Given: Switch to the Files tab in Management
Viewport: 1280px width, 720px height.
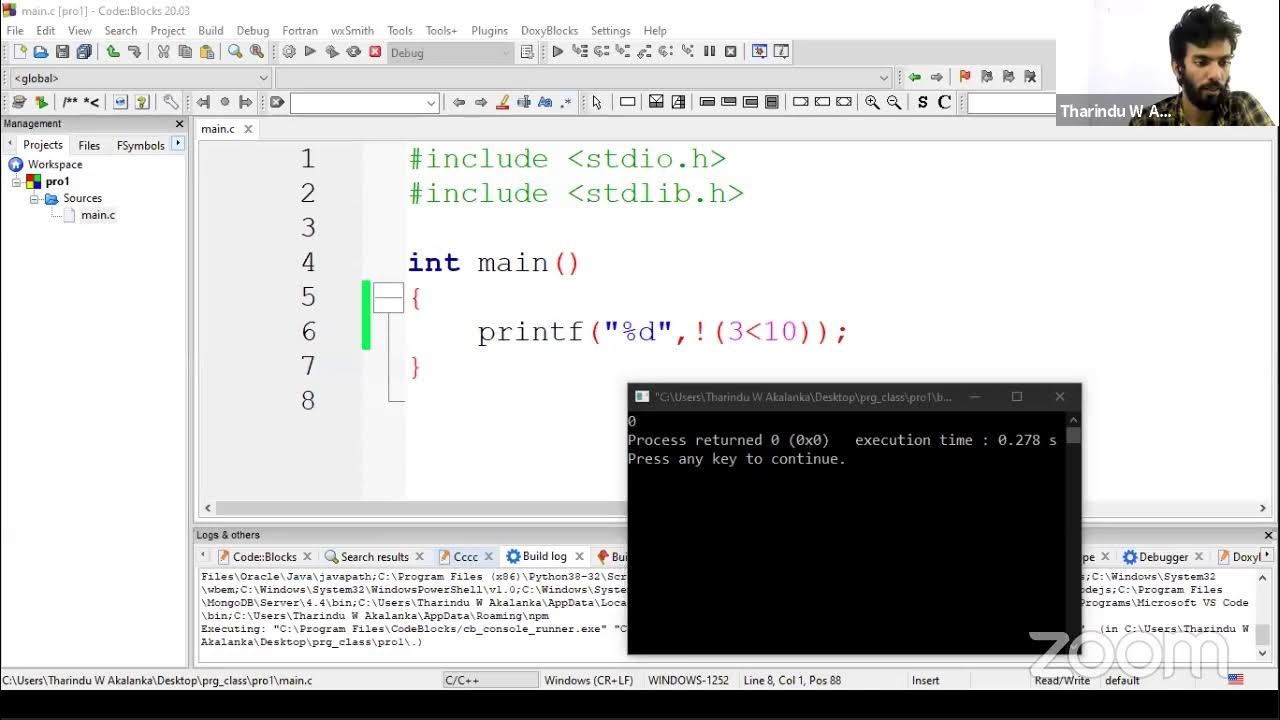Looking at the screenshot, I should [x=89, y=145].
